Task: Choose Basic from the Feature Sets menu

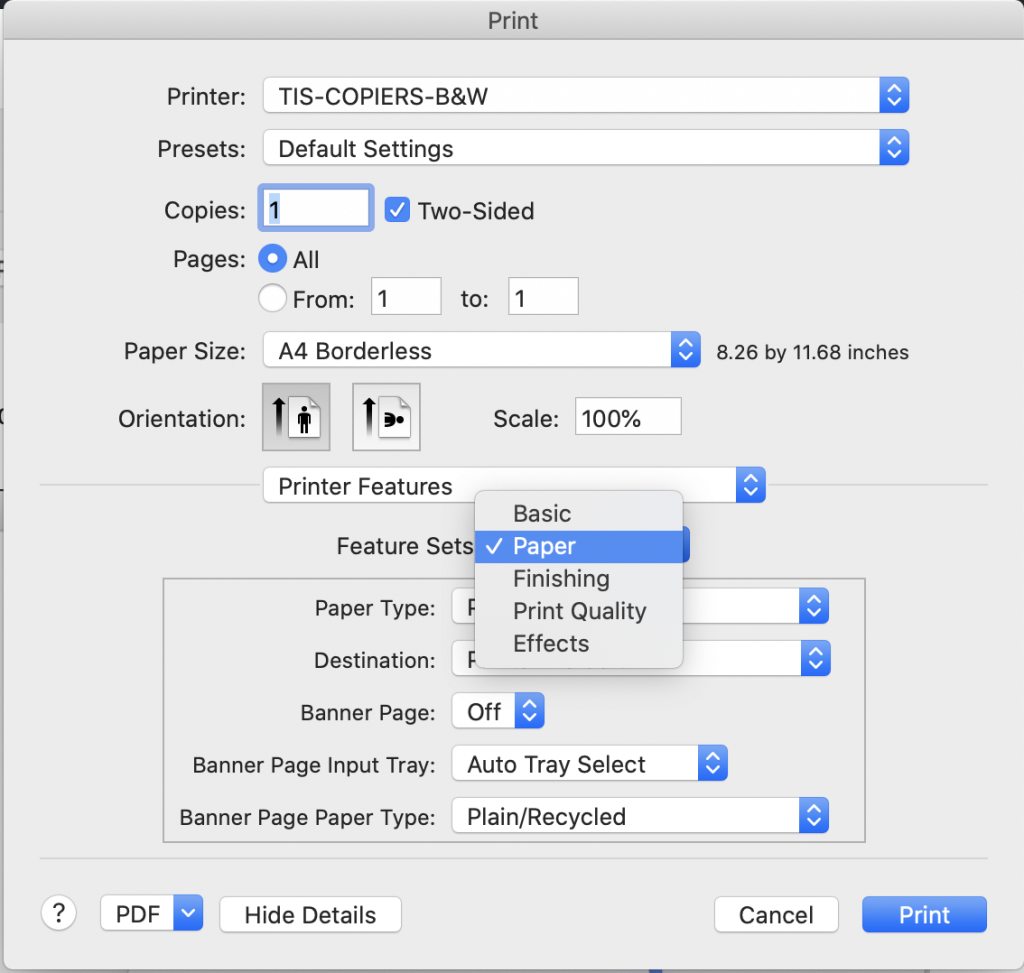Action: pos(542,513)
